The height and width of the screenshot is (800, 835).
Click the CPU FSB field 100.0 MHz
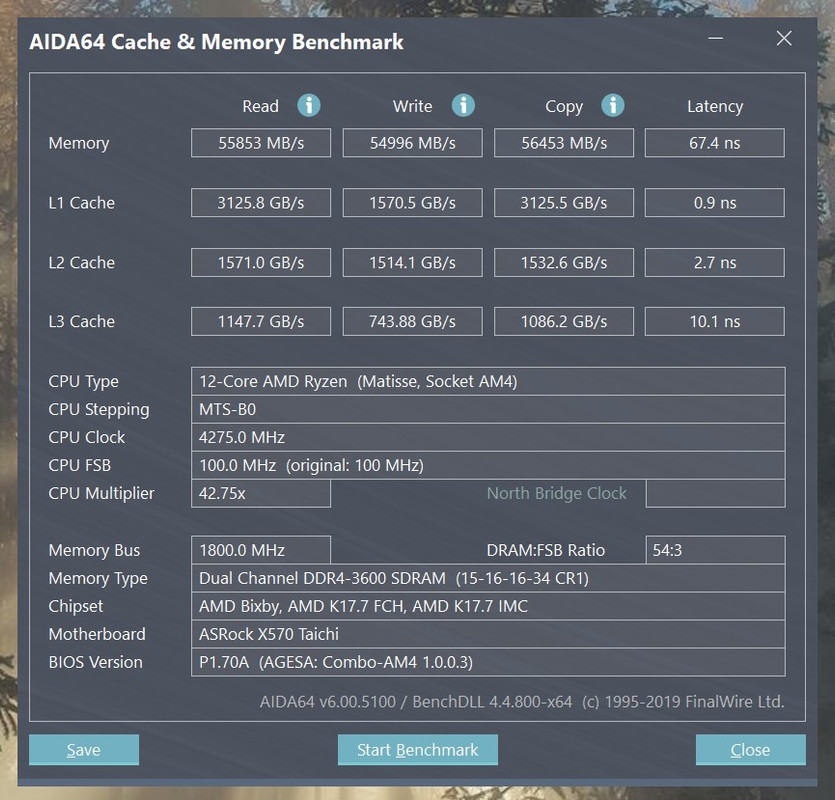488,465
